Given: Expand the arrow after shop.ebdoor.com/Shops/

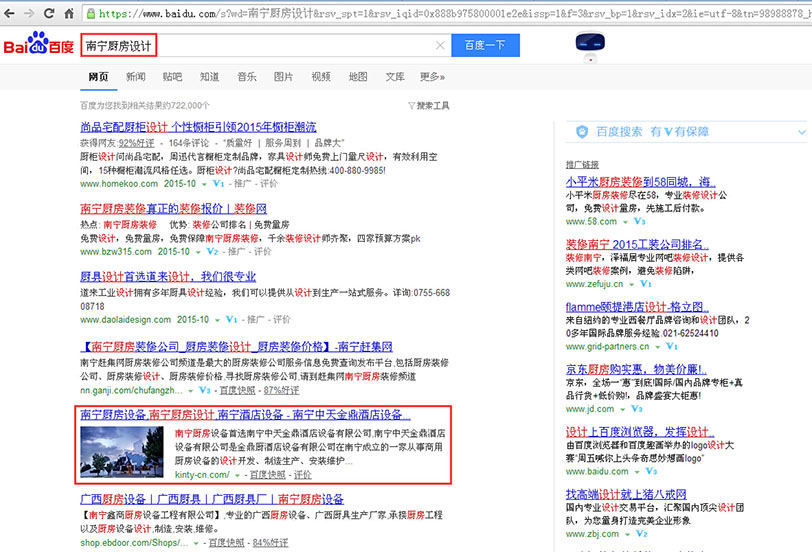Looking at the screenshot, I should (x=196, y=543).
